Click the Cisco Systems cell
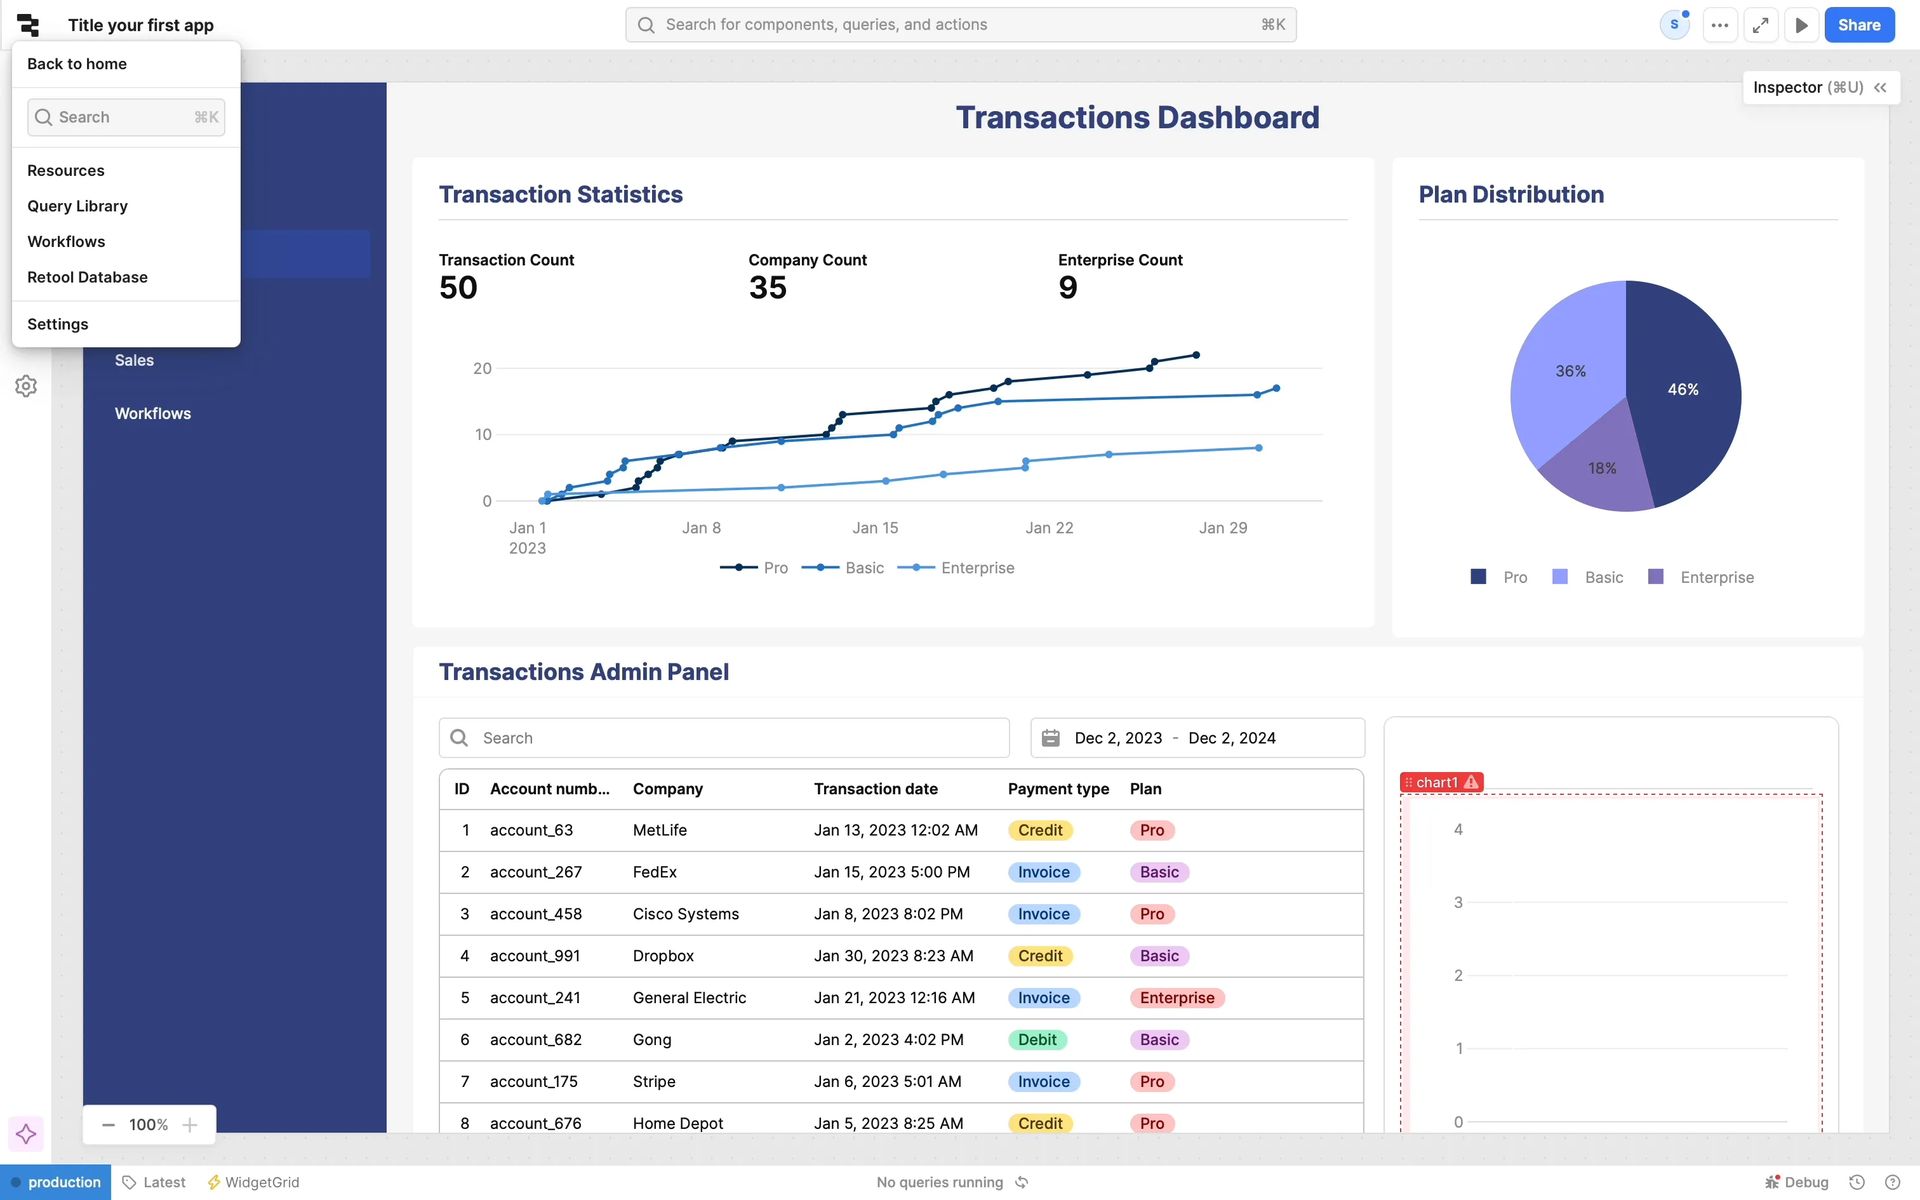 coord(686,914)
